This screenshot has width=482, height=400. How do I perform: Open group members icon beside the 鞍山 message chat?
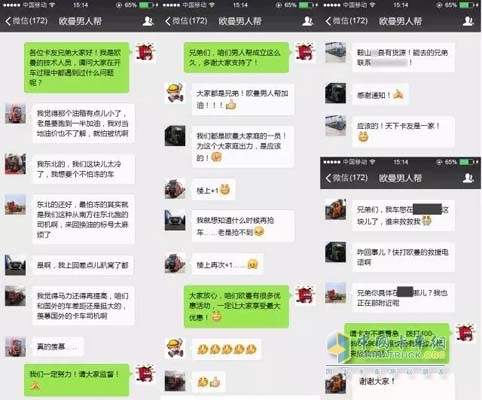(468, 21)
